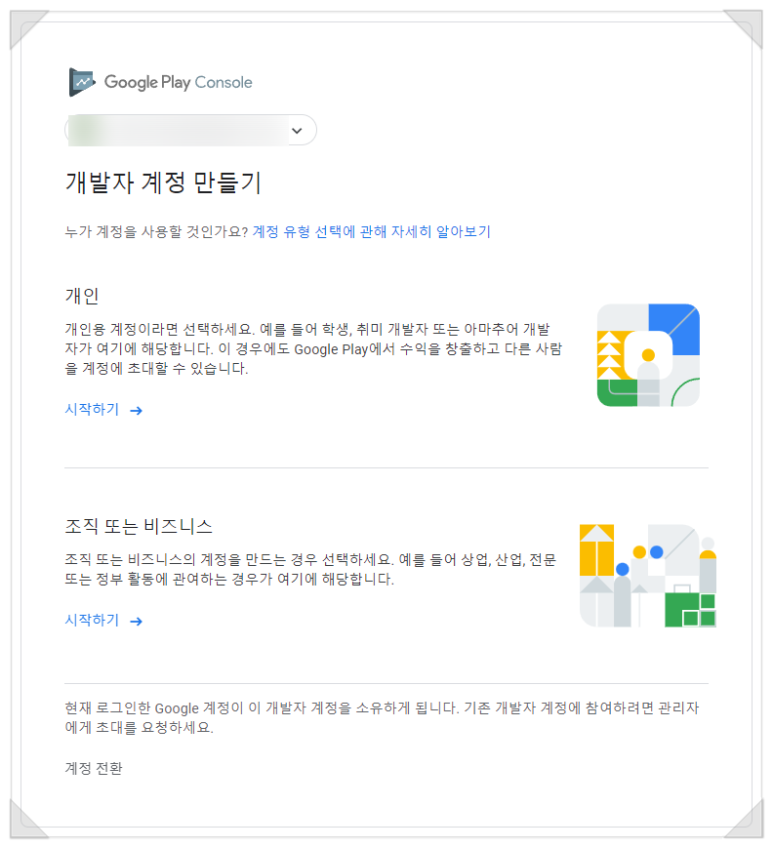This screenshot has height=848, width=773.
Task: Click 계정 전환 to switch accounts
Action: pos(94,768)
